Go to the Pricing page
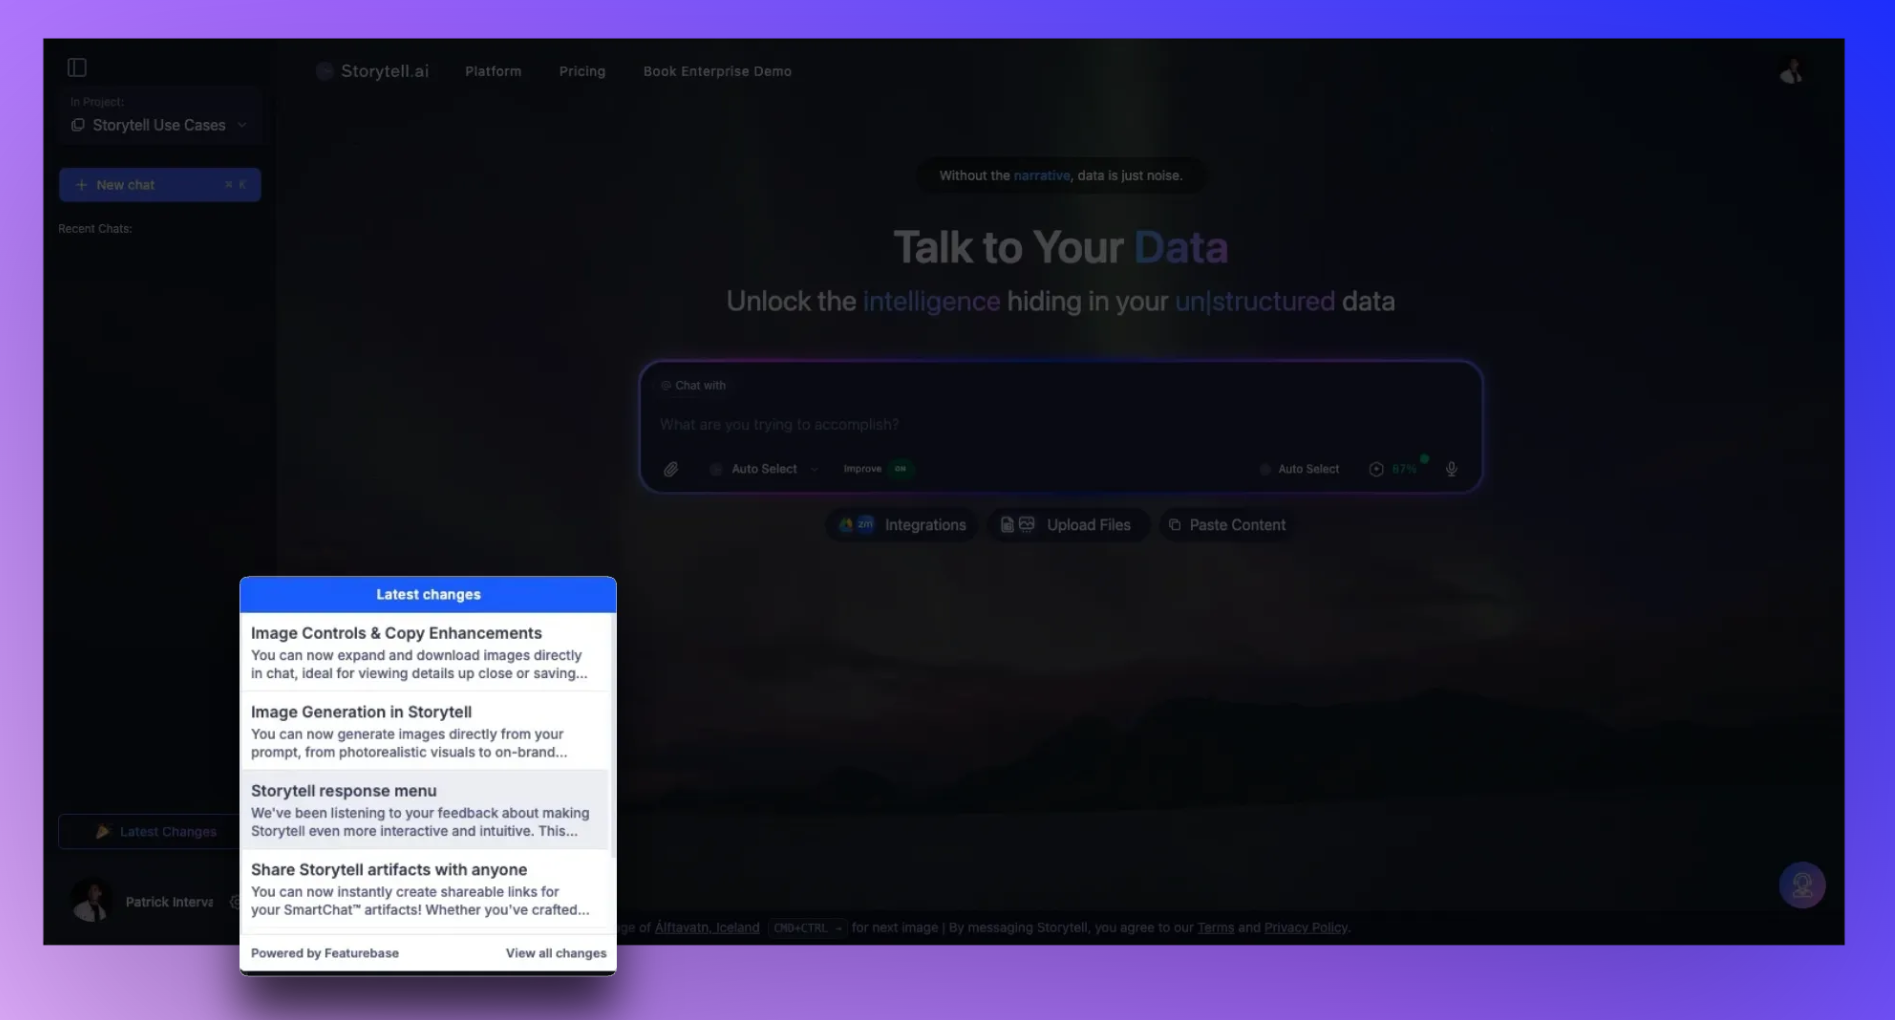Screen dimensions: 1895x1020 click(582, 71)
